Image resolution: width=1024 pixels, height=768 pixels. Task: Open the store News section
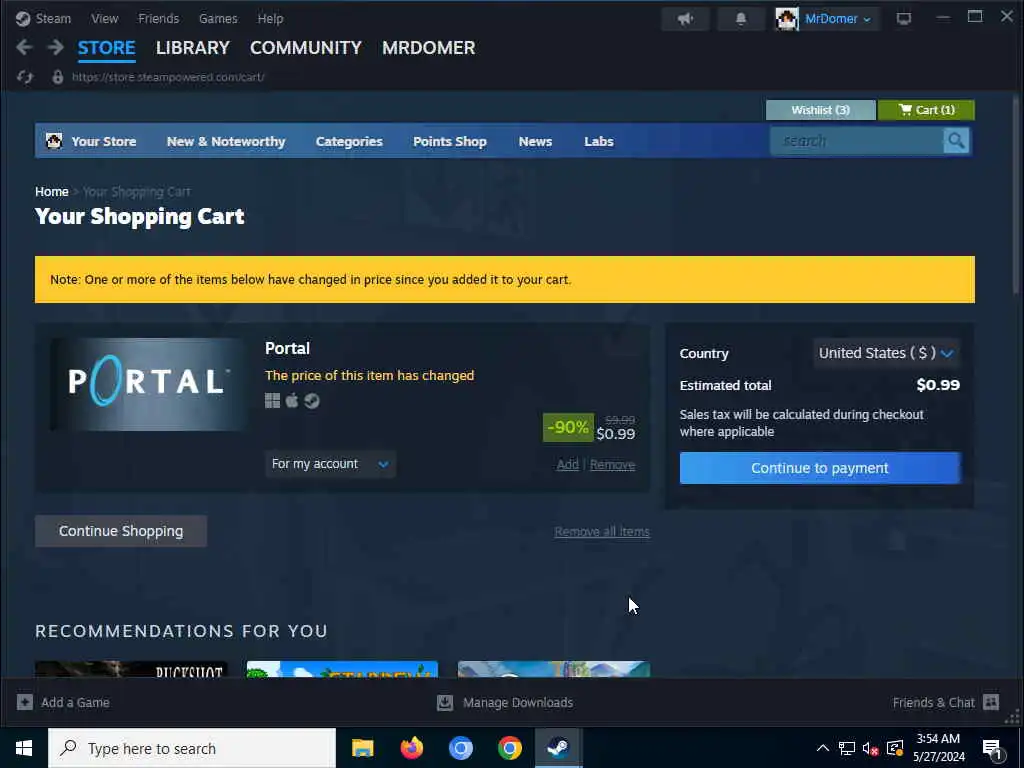(536, 141)
